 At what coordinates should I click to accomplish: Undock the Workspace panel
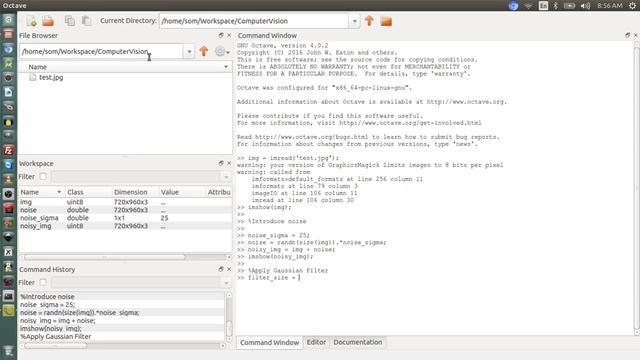221,163
